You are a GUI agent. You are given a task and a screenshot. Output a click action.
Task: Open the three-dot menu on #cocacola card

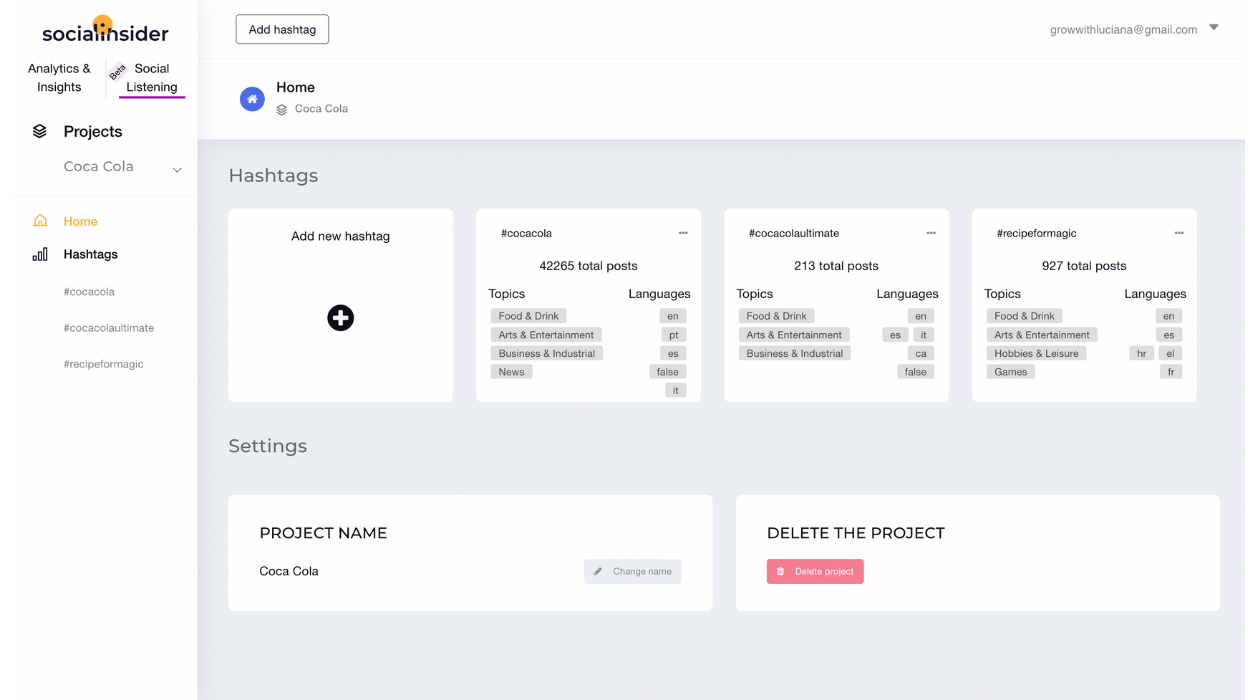pyautogui.click(x=683, y=233)
